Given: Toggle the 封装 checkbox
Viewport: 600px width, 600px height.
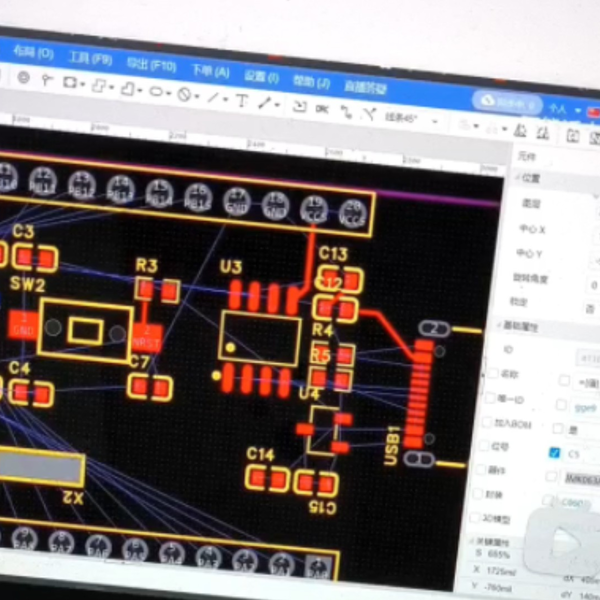Looking at the screenshot, I should tap(478, 494).
